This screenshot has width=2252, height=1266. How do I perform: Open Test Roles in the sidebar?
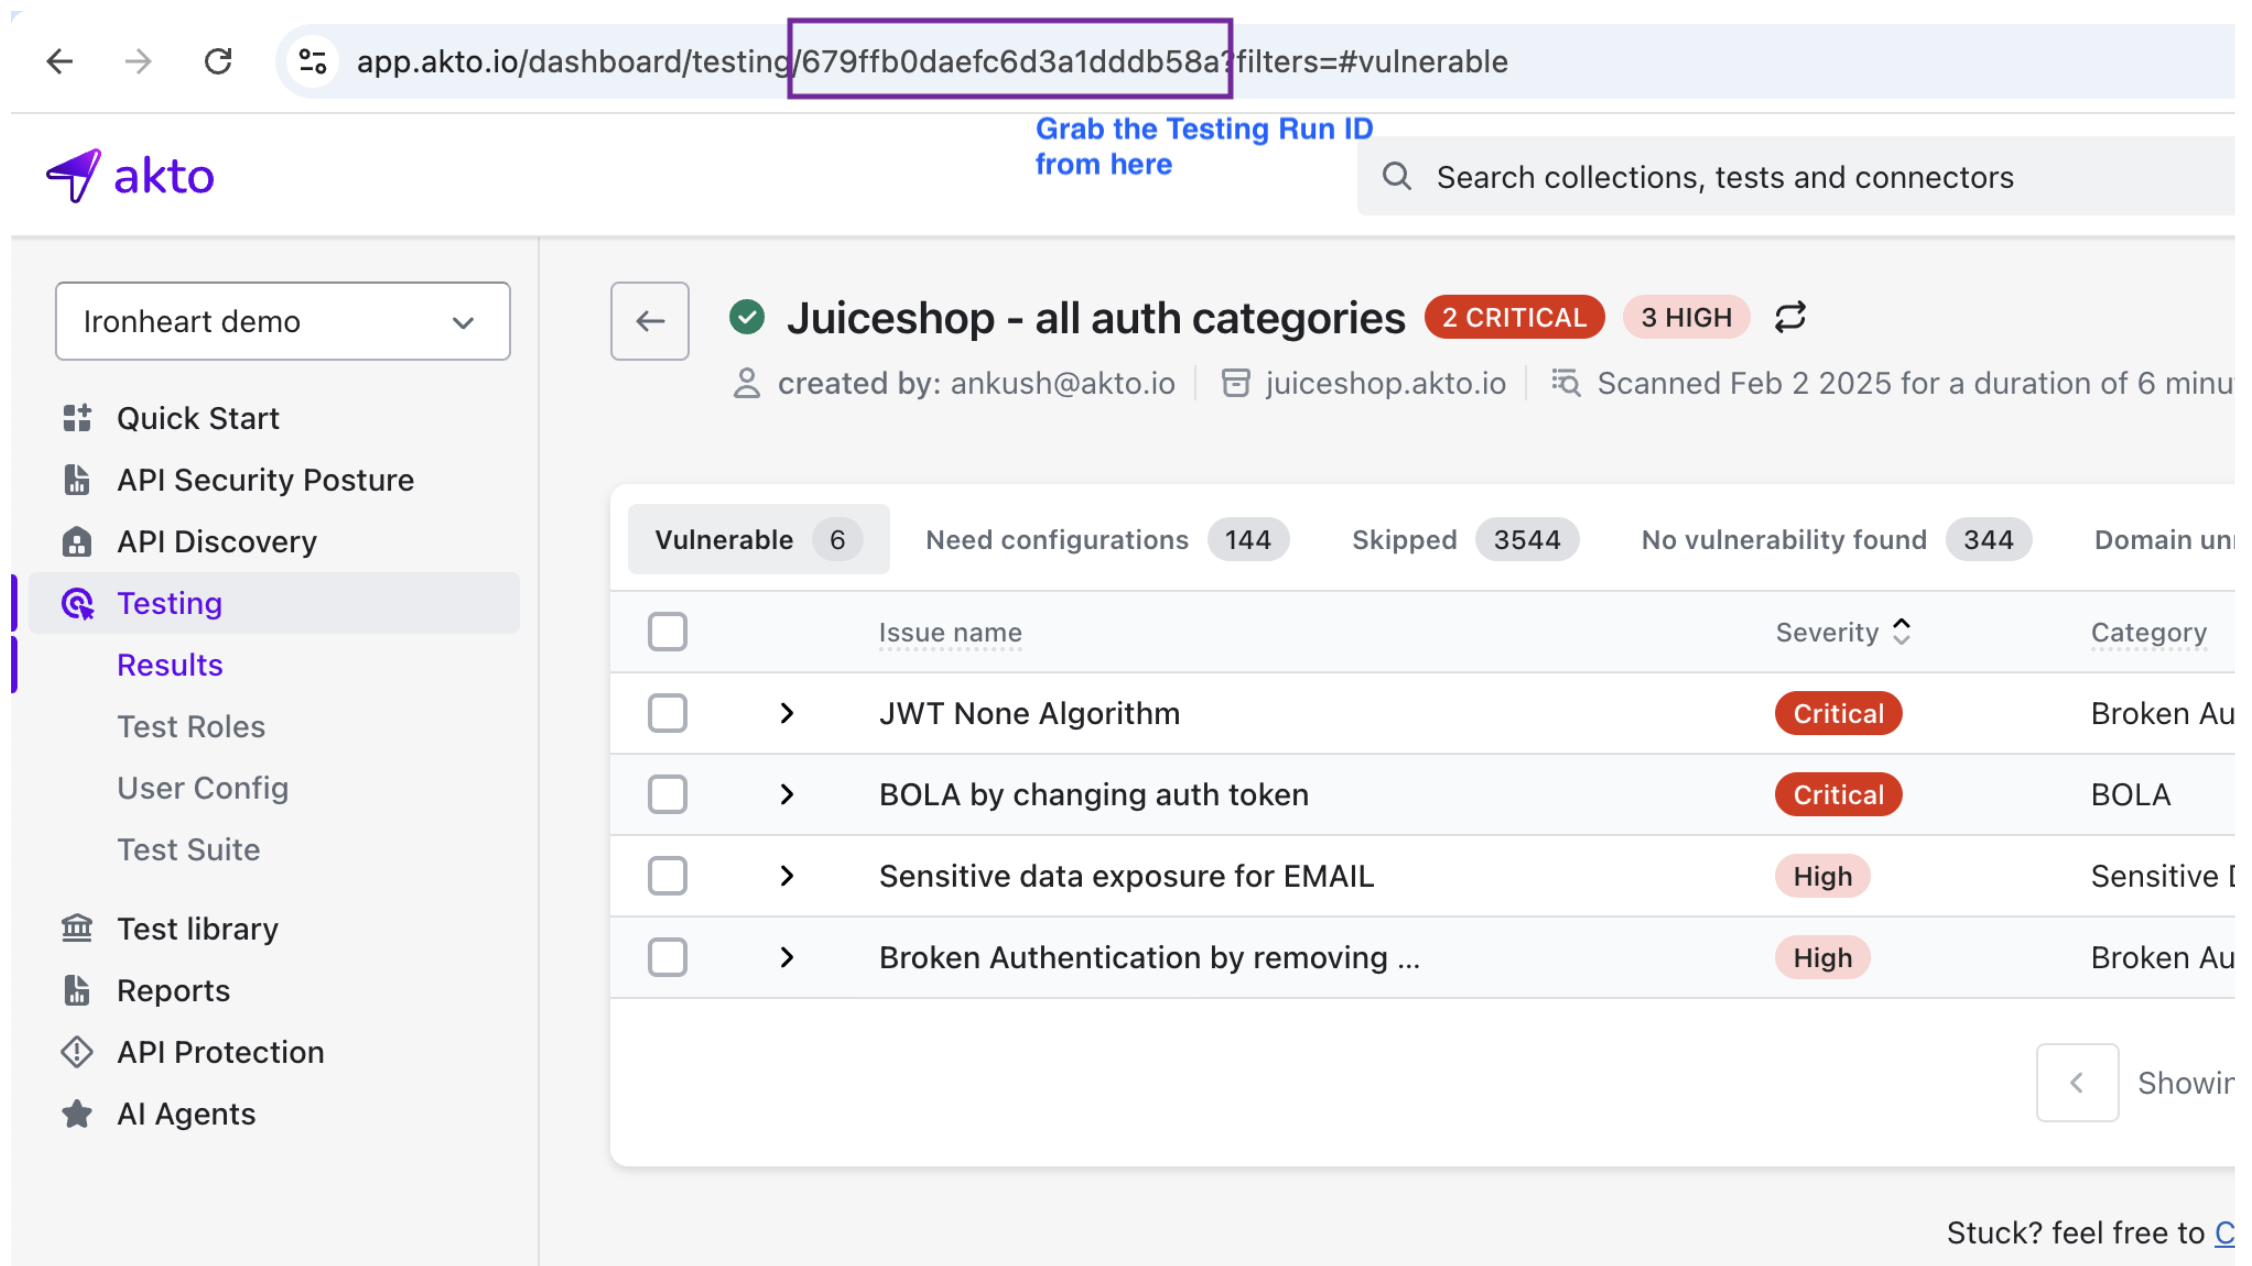(x=191, y=727)
